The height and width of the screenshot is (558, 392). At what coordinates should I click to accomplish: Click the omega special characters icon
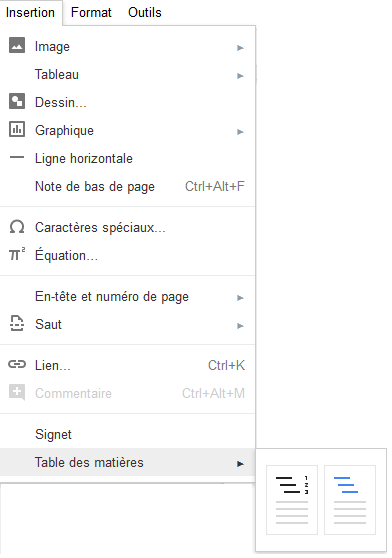tap(17, 227)
